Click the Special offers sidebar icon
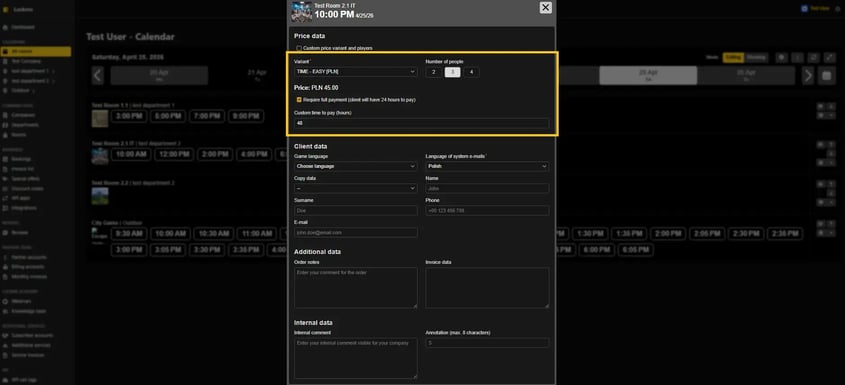The height and width of the screenshot is (385, 845). coord(5,178)
